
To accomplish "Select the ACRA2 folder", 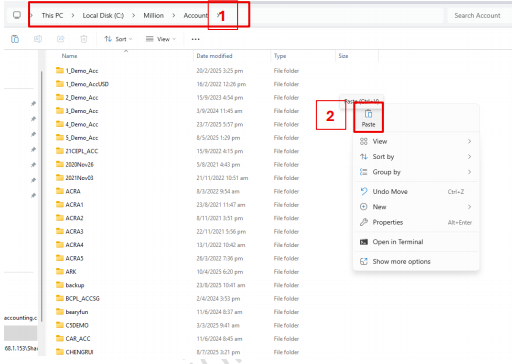I will pos(74,218).
